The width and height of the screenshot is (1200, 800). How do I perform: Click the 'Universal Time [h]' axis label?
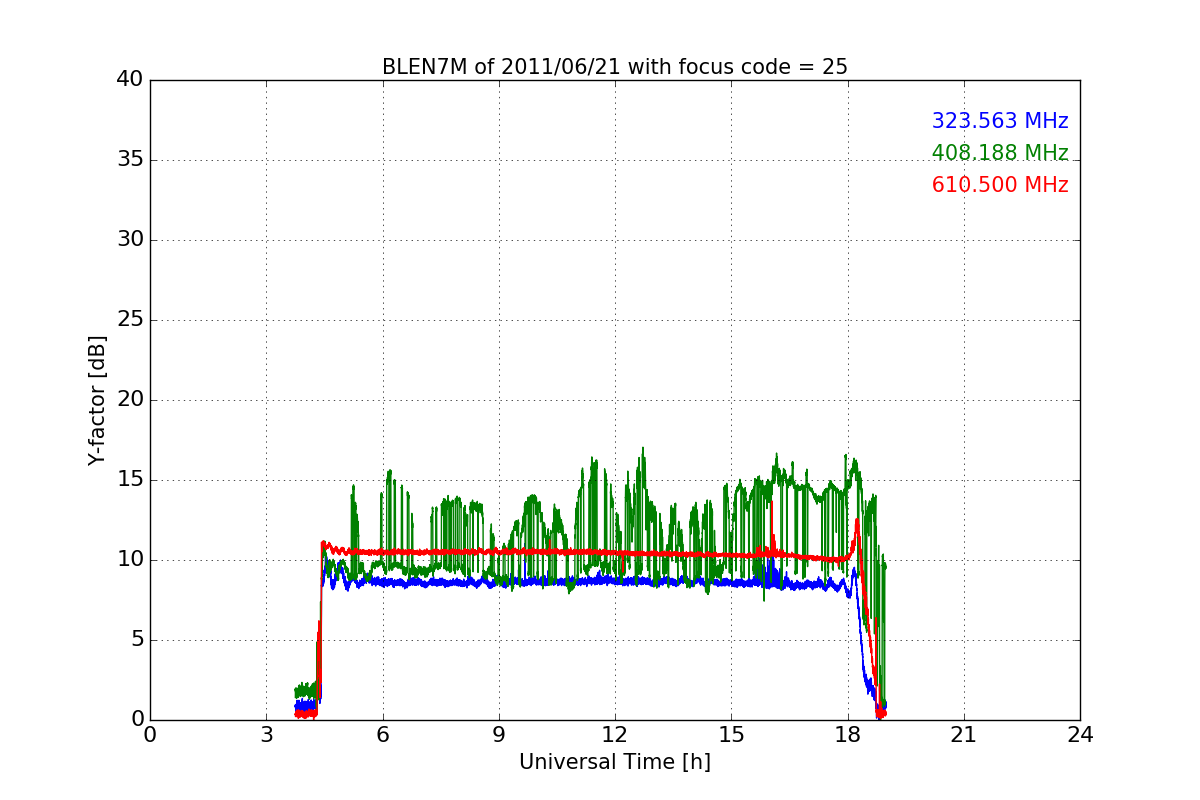[615, 762]
